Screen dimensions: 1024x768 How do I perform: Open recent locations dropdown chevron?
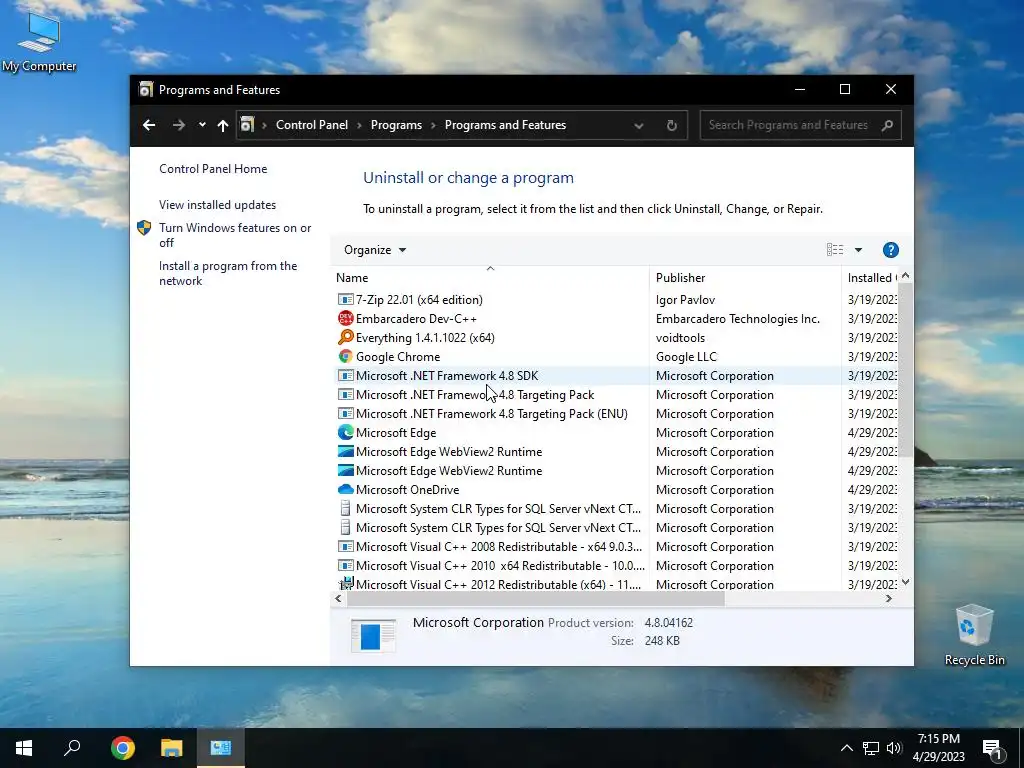tap(202, 125)
